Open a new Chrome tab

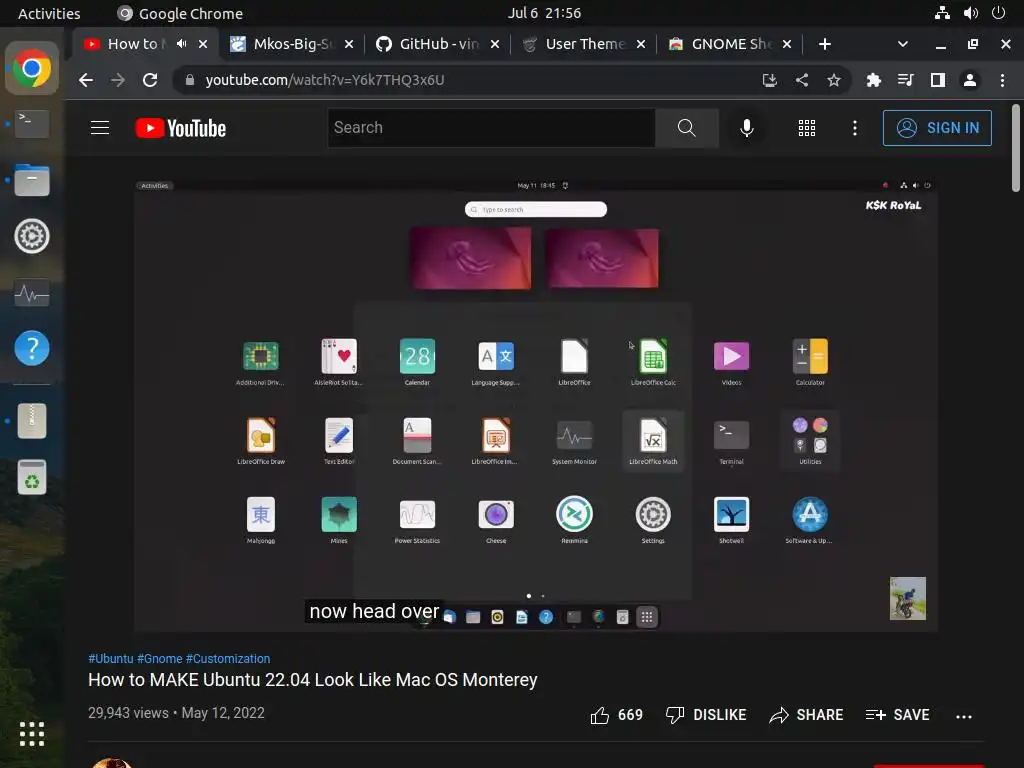point(825,44)
